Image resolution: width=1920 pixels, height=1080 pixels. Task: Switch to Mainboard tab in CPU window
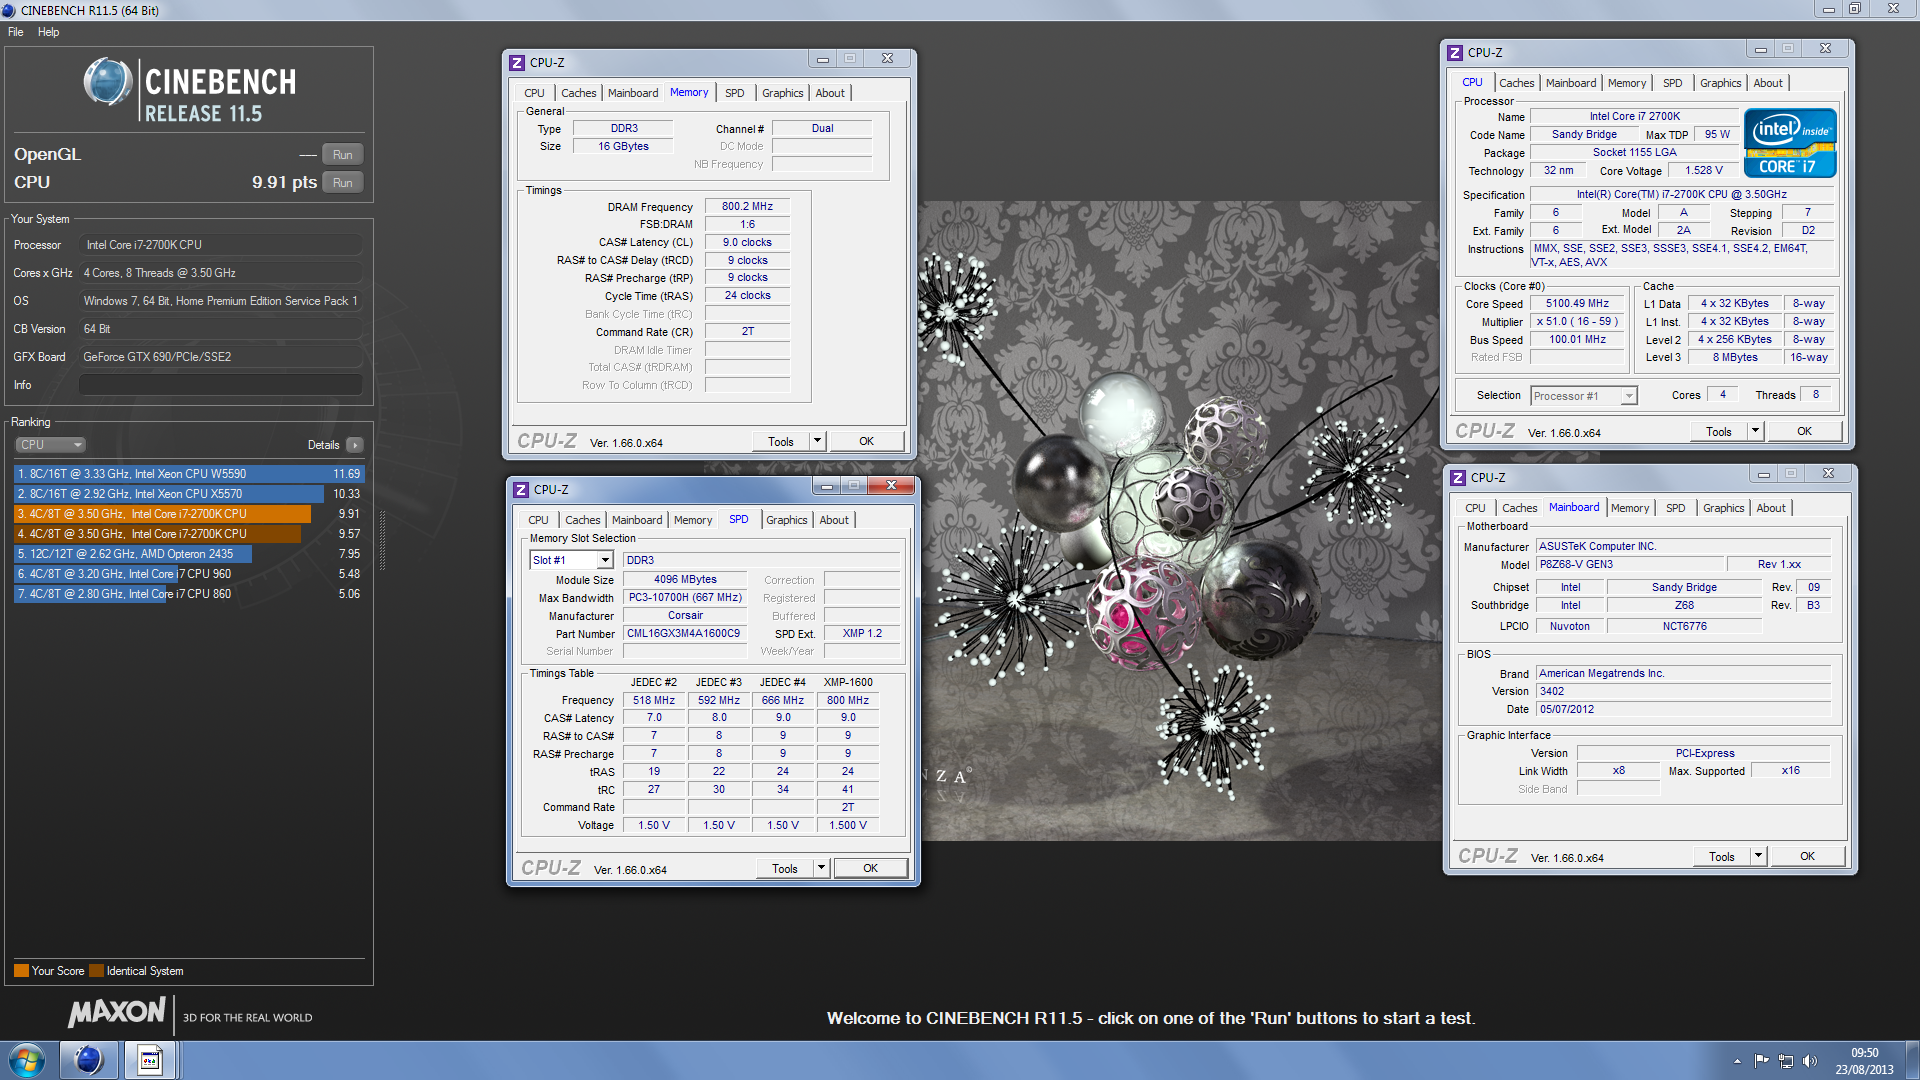pyautogui.click(x=1570, y=83)
